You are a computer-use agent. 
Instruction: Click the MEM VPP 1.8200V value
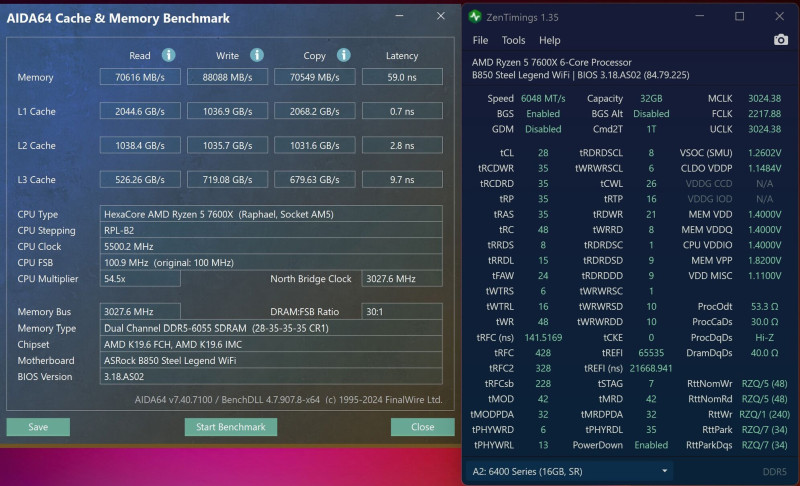pyautogui.click(x=764, y=261)
